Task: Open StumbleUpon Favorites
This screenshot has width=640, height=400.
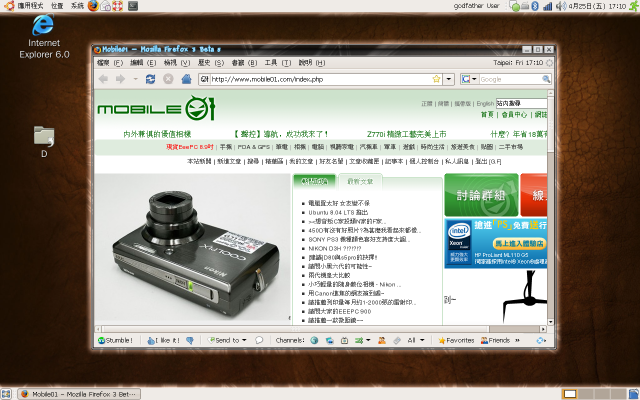Action: tap(456, 340)
